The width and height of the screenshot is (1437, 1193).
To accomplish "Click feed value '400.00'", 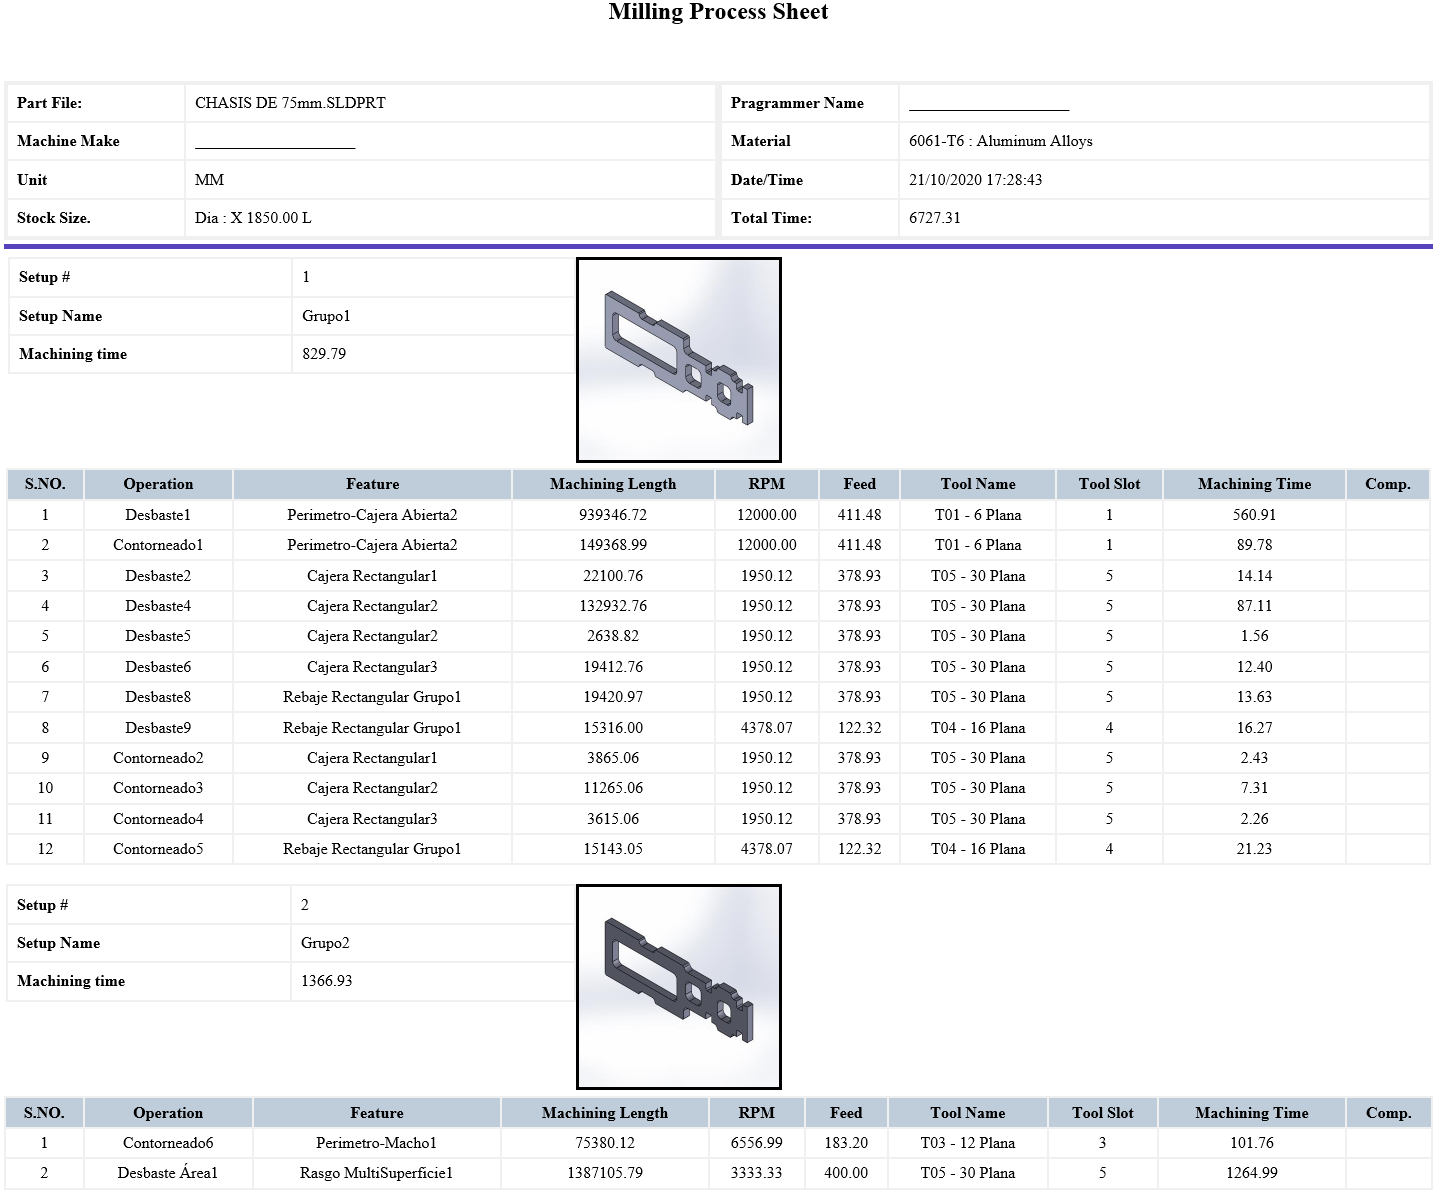I will click(x=846, y=1173).
